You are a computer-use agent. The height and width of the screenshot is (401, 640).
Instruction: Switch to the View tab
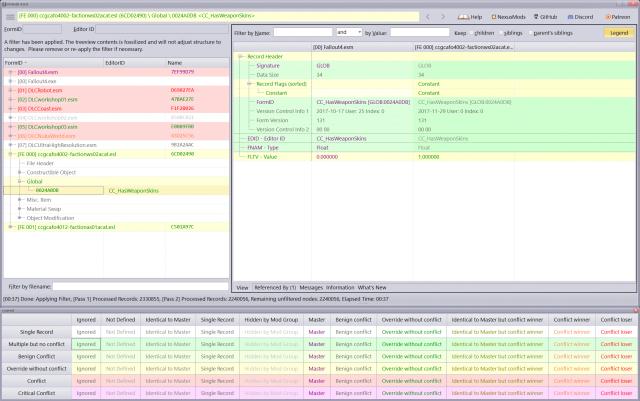[x=242, y=287]
